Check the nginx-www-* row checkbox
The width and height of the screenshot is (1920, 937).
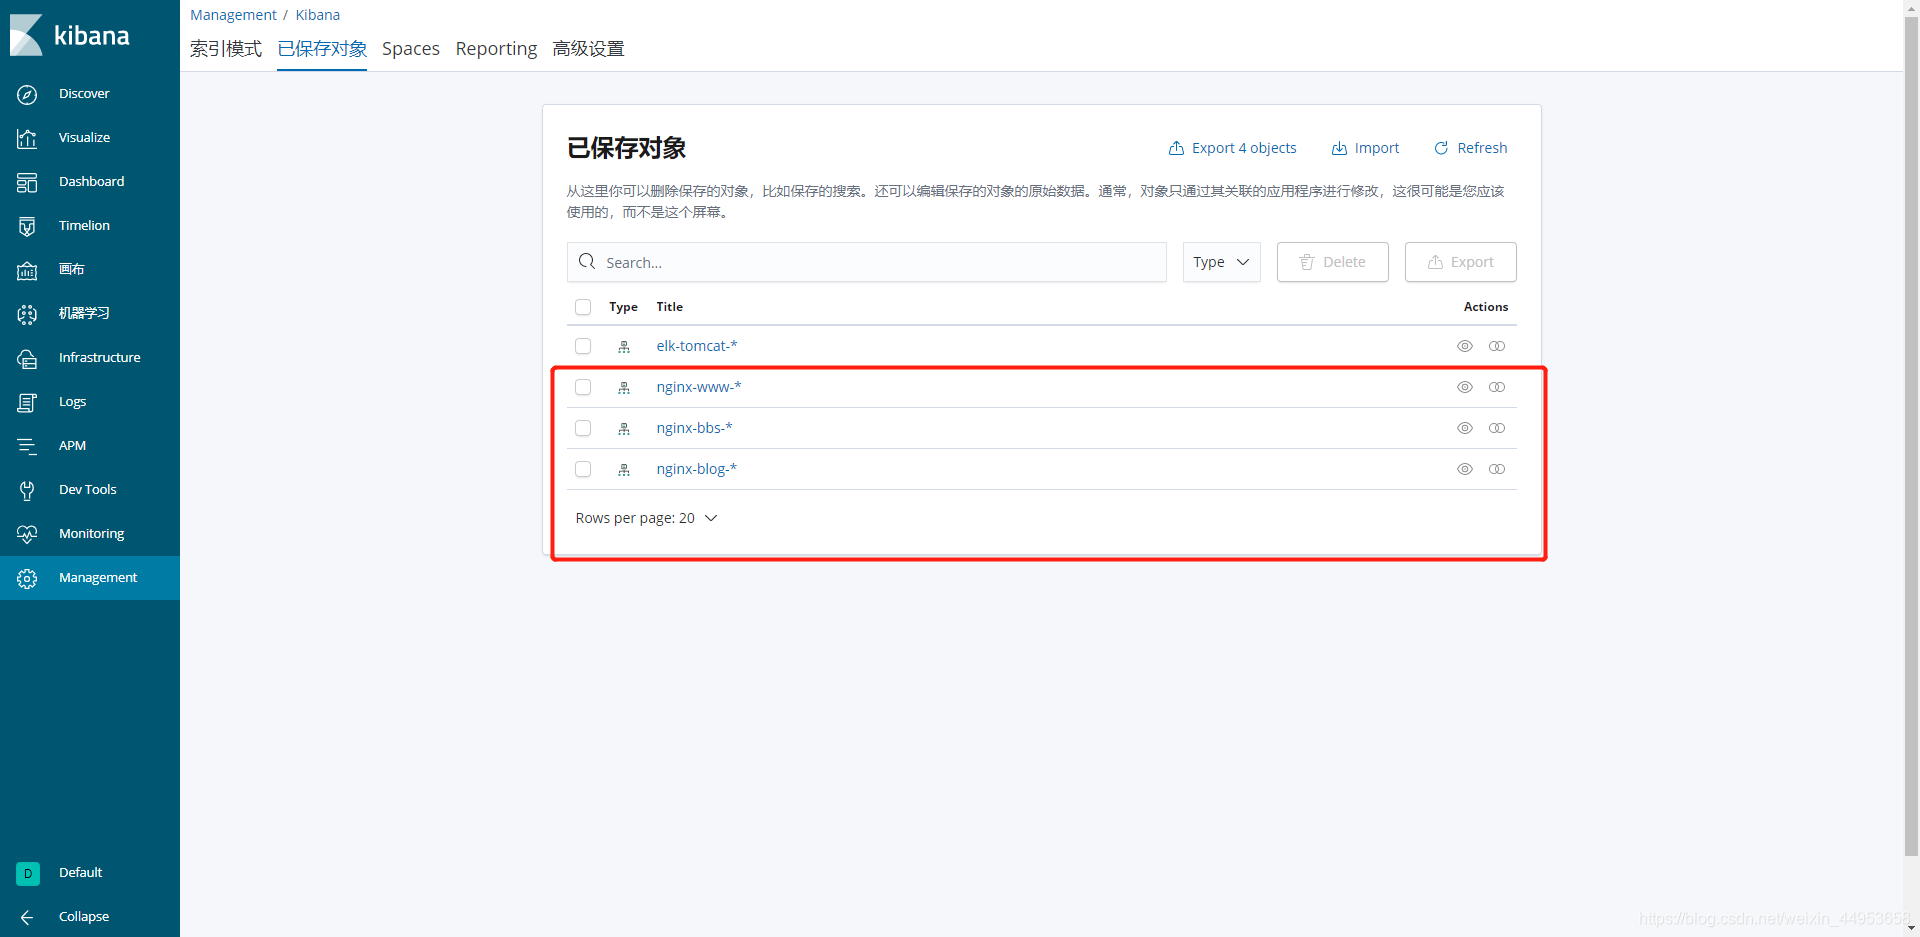[x=583, y=387]
